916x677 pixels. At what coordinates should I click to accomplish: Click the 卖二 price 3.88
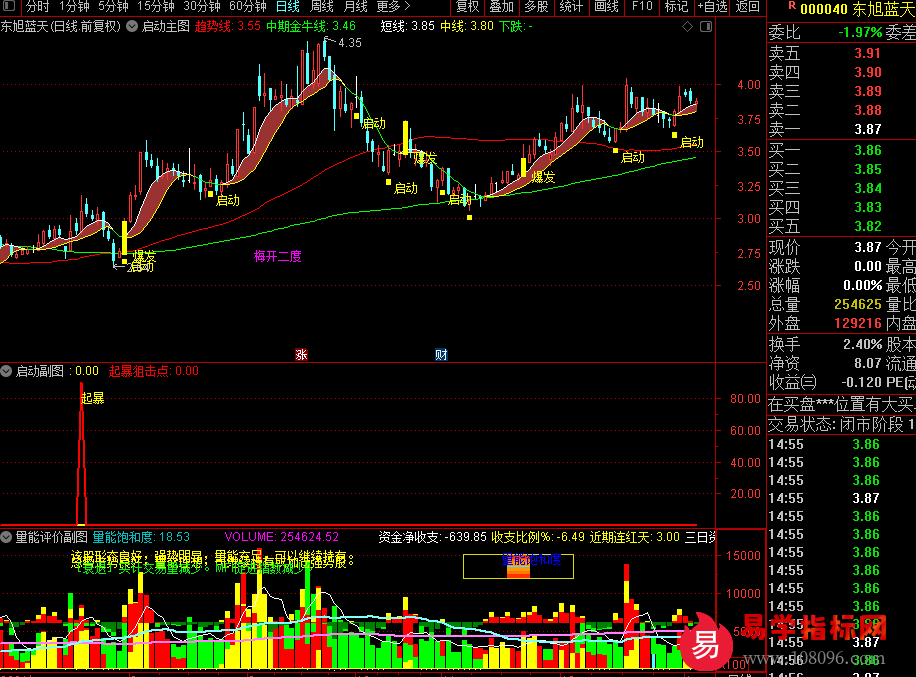click(868, 110)
